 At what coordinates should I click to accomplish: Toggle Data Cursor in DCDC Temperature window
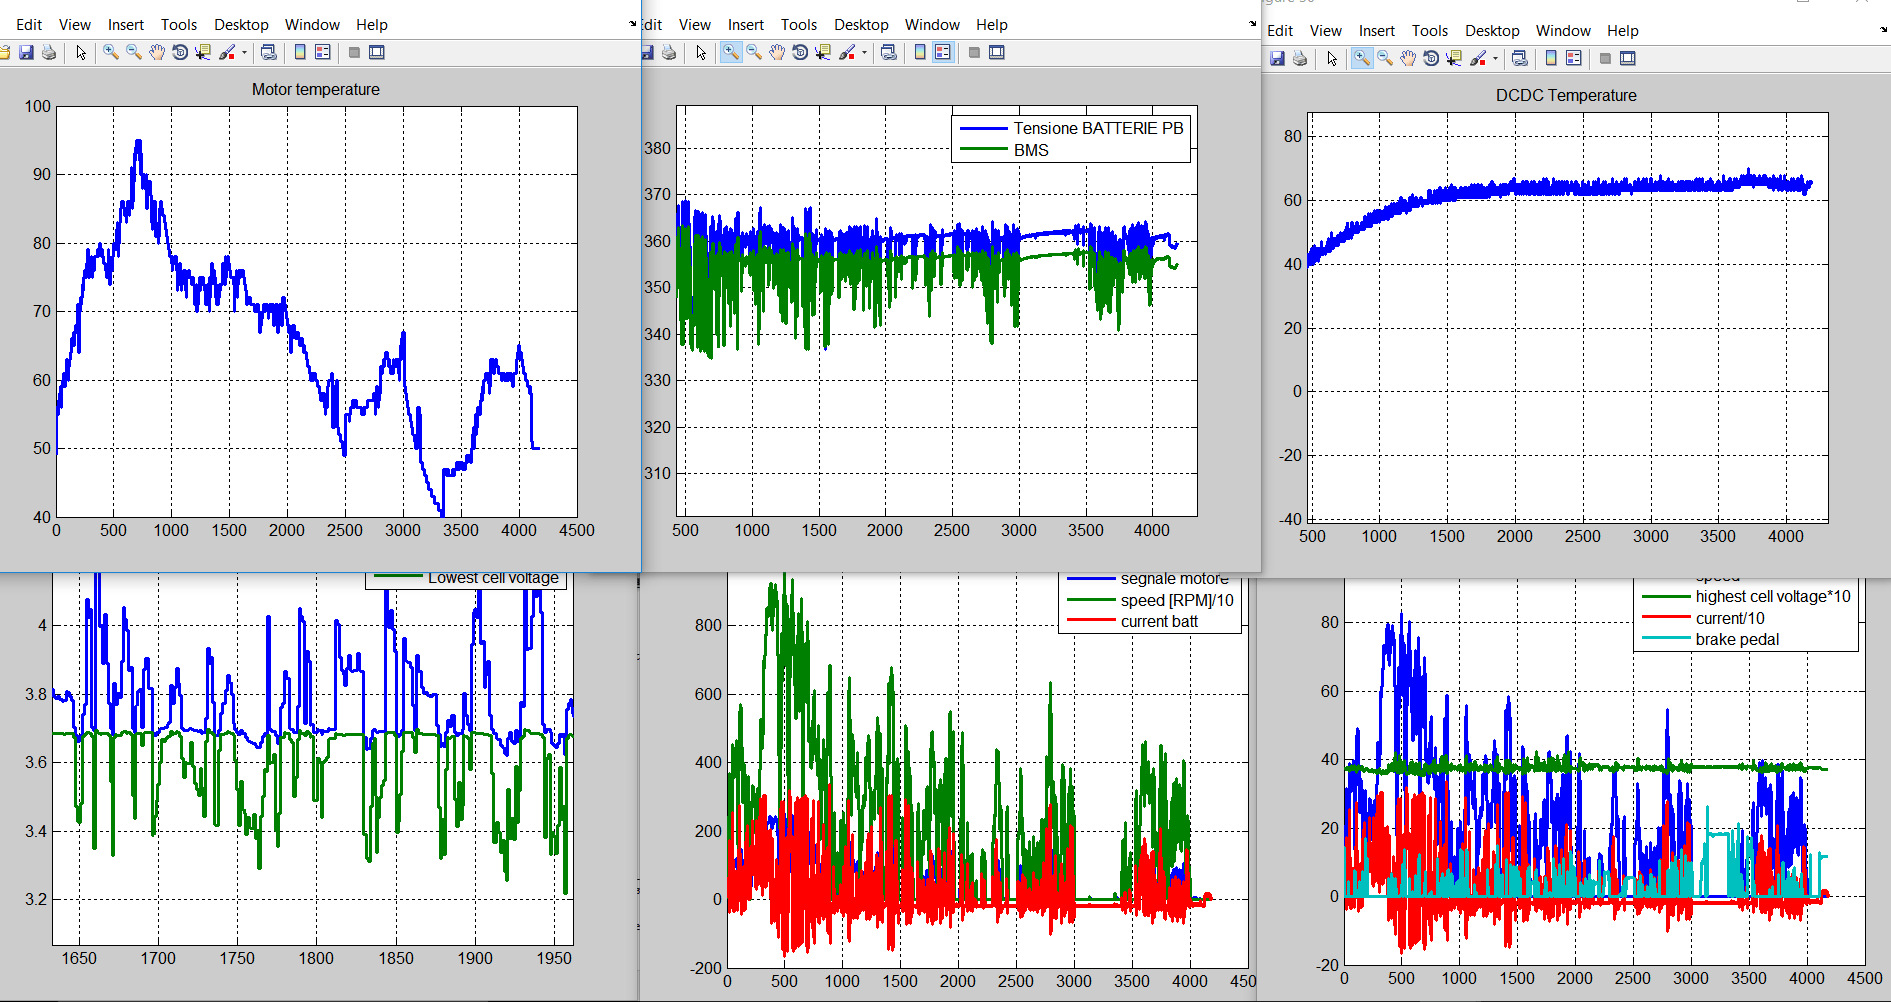(x=1454, y=59)
